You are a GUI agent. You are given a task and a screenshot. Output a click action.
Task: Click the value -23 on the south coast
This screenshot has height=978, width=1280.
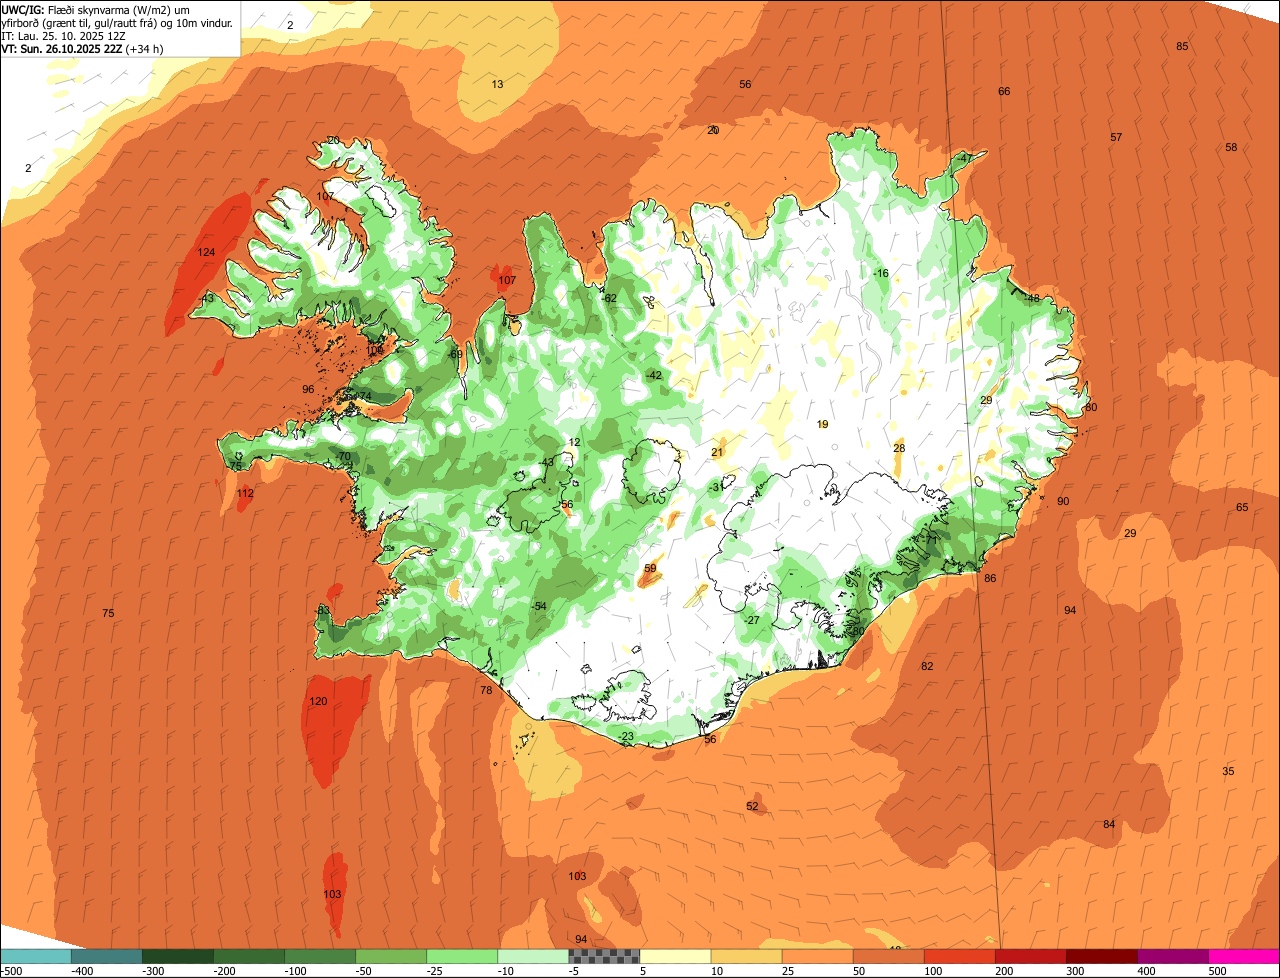[x=626, y=737]
